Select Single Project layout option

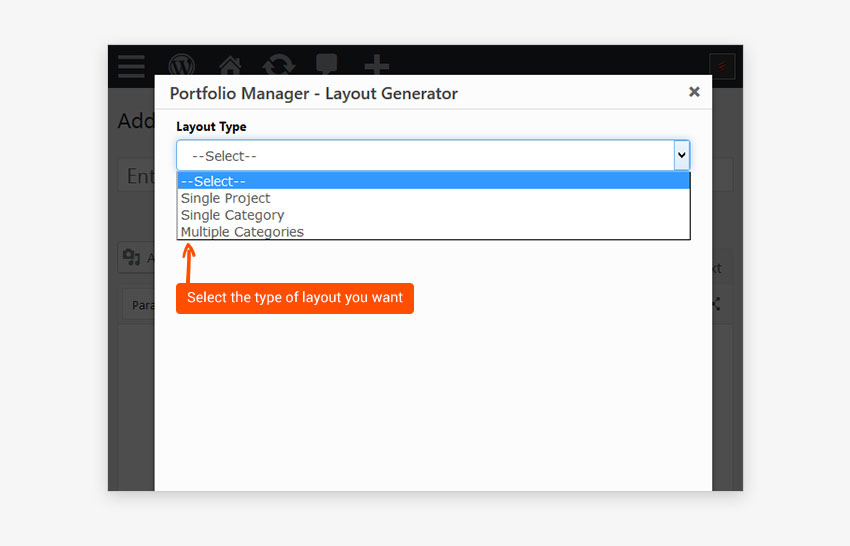pyautogui.click(x=226, y=198)
